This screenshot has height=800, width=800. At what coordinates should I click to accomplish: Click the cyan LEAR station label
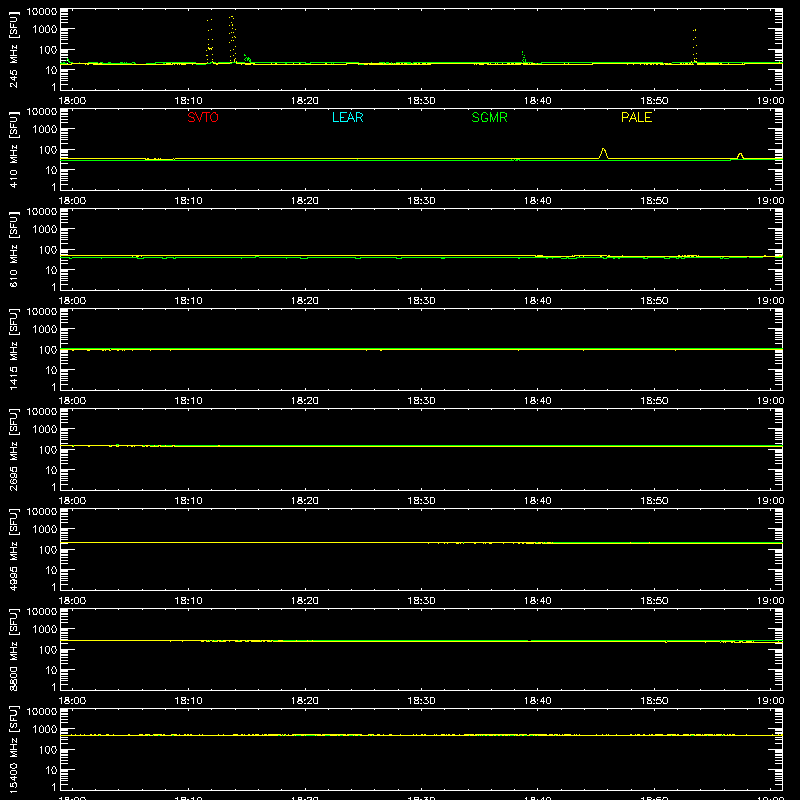coord(347,117)
